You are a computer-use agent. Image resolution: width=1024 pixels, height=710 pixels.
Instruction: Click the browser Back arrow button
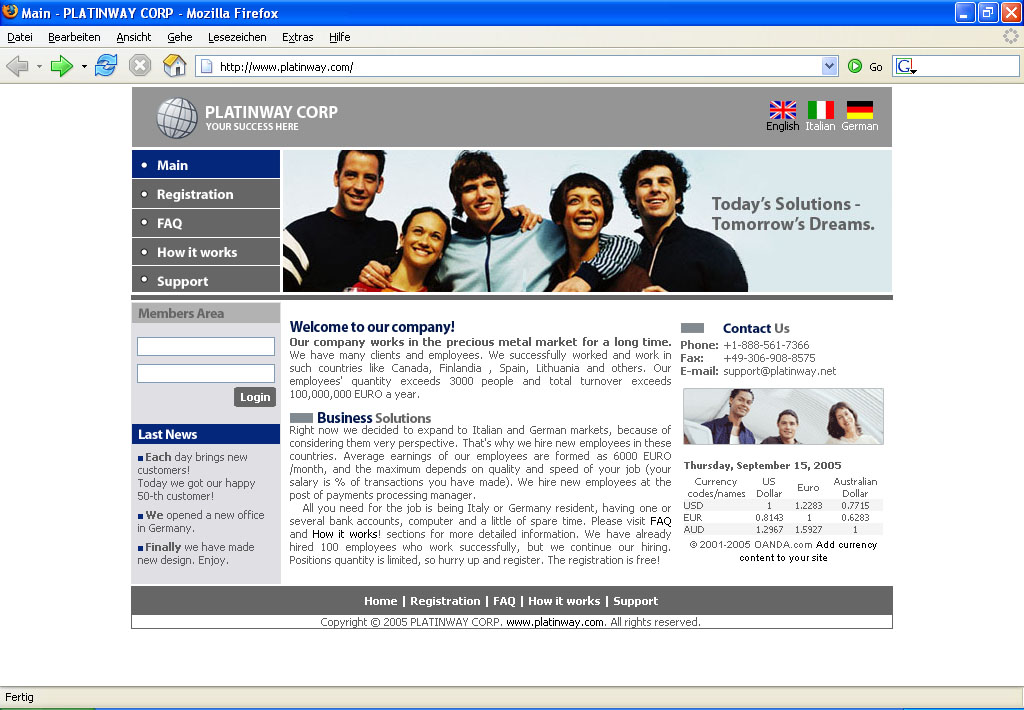18,66
